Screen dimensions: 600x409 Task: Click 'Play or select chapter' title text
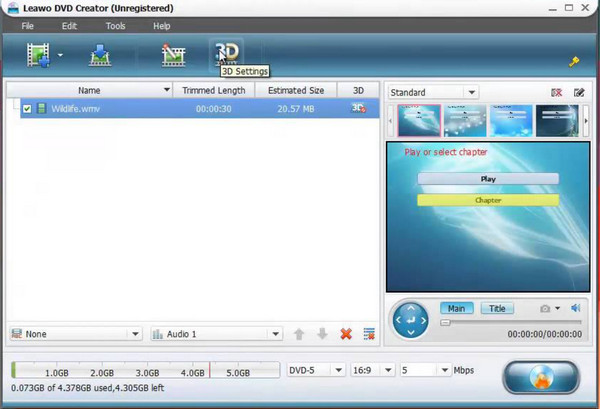[446, 152]
